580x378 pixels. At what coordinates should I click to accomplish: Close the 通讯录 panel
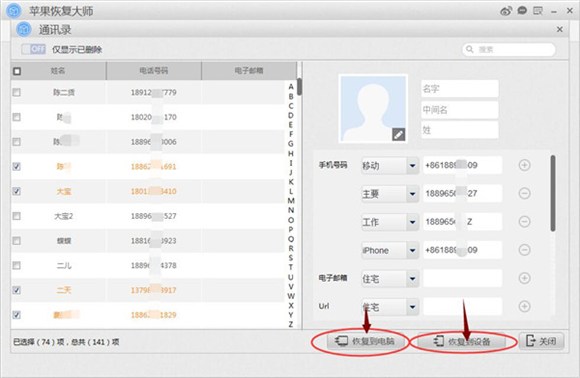coord(560,29)
